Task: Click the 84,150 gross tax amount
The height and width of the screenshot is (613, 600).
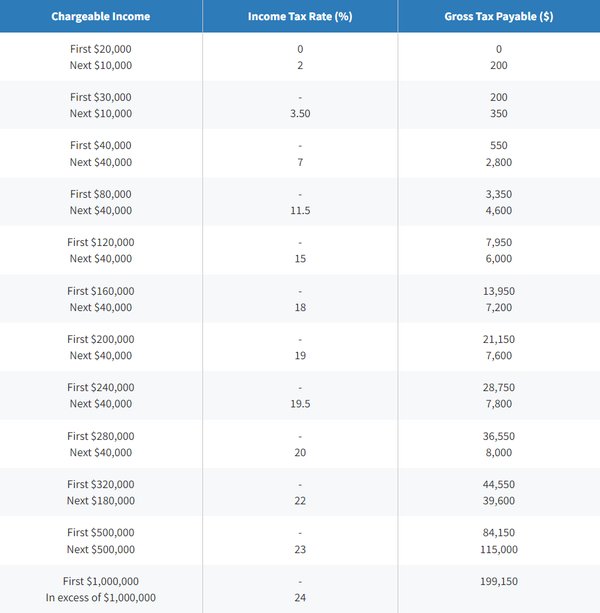Action: tap(498, 533)
